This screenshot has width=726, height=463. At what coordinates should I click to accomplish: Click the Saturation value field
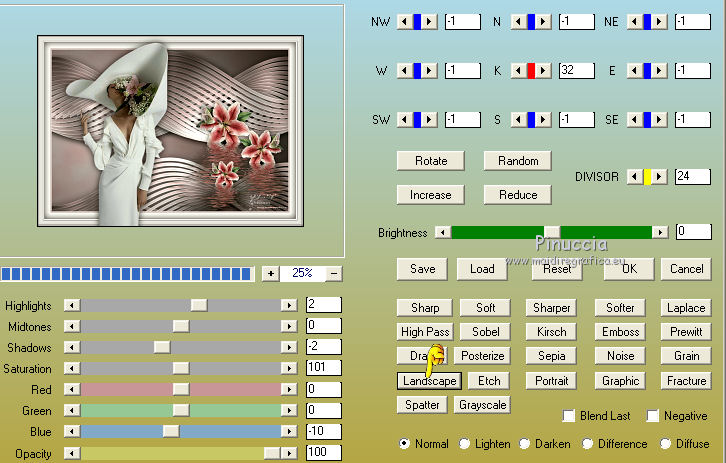point(324,368)
